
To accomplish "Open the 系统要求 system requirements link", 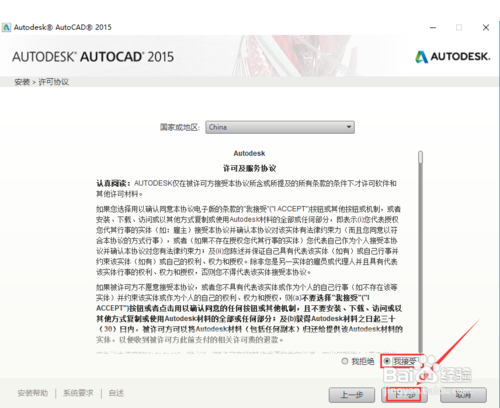I will click(x=78, y=393).
